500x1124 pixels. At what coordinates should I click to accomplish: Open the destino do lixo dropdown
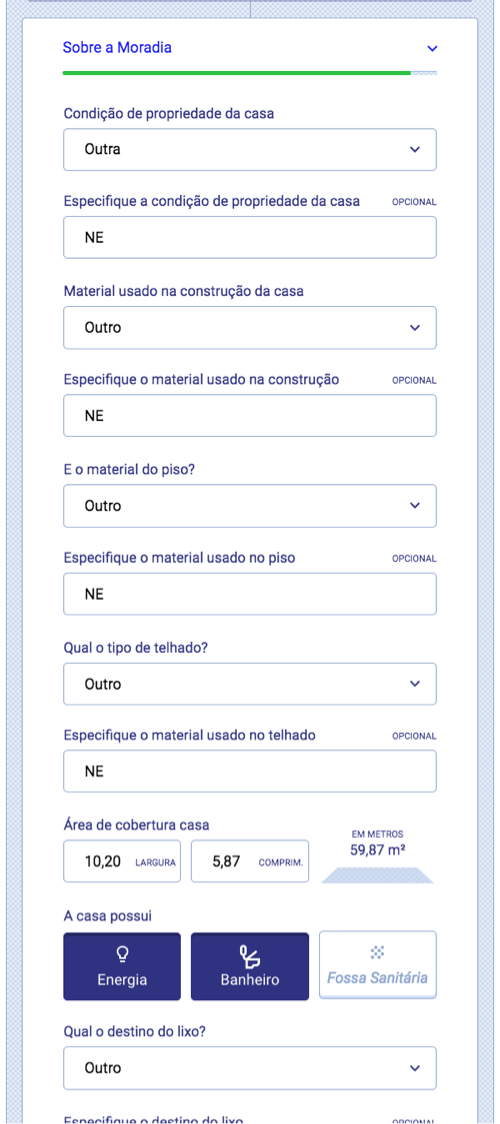[249, 1068]
